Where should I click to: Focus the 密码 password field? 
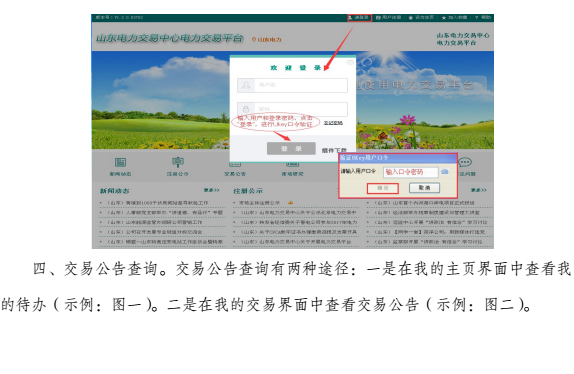coord(292,109)
